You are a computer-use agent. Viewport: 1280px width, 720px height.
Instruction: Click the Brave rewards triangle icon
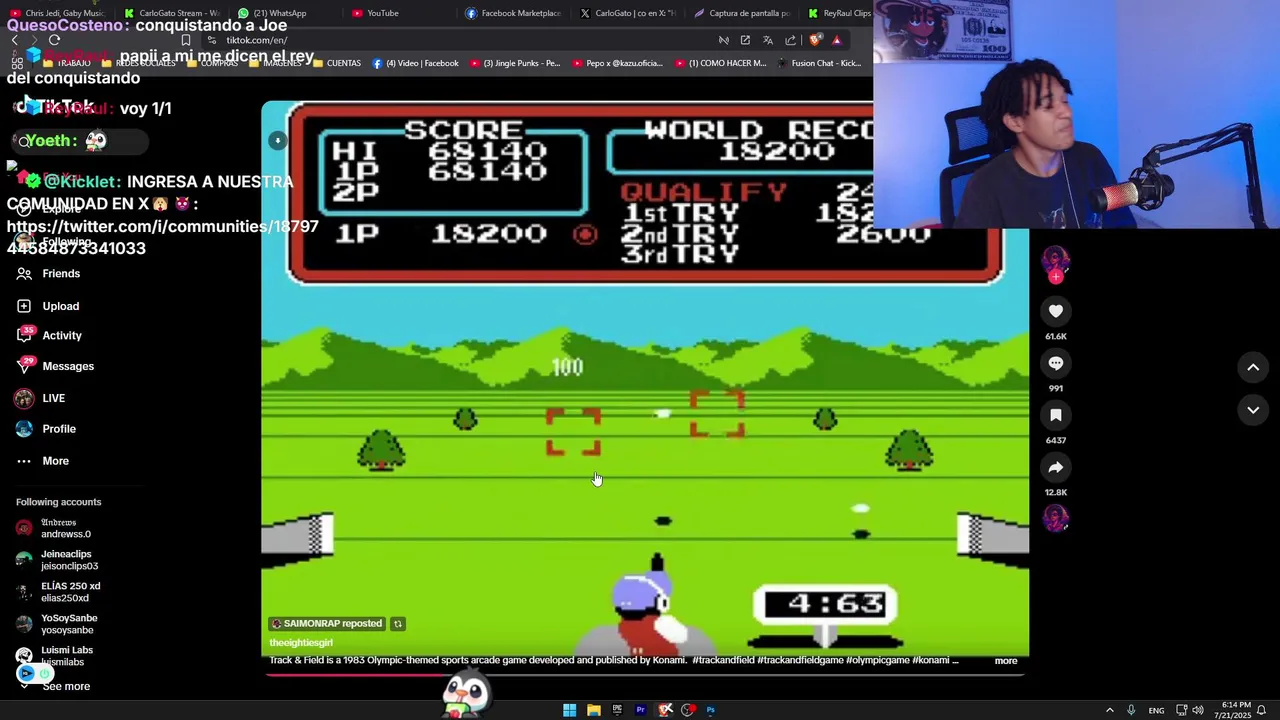(x=837, y=40)
